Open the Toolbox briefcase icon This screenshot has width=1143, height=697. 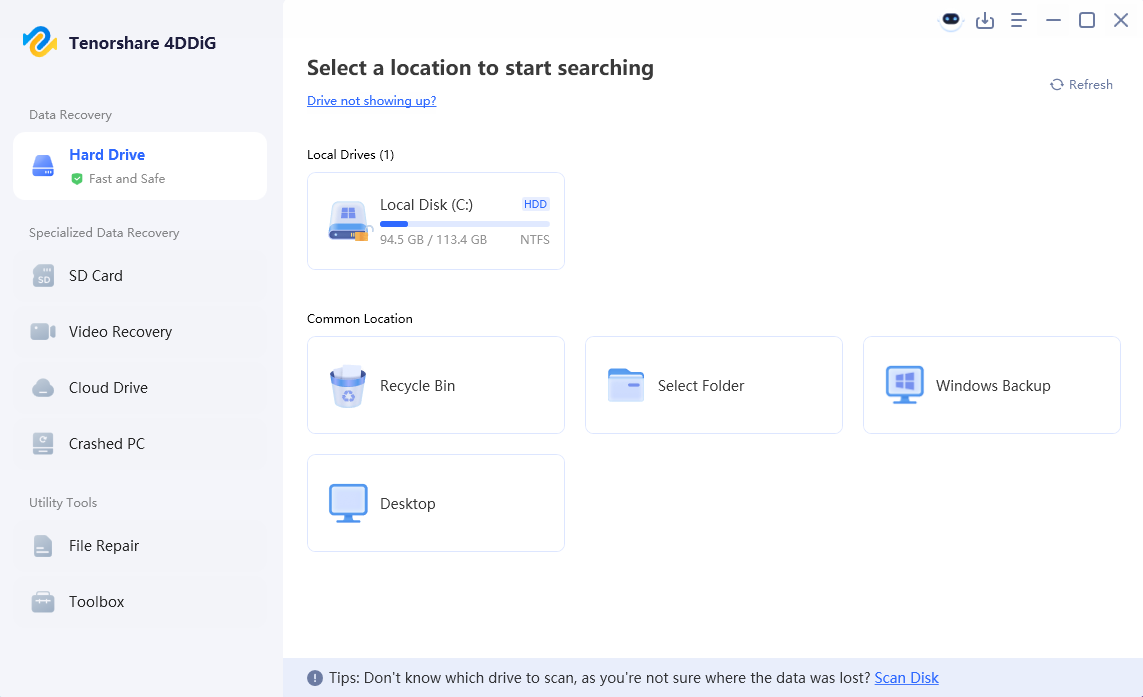pyautogui.click(x=43, y=602)
